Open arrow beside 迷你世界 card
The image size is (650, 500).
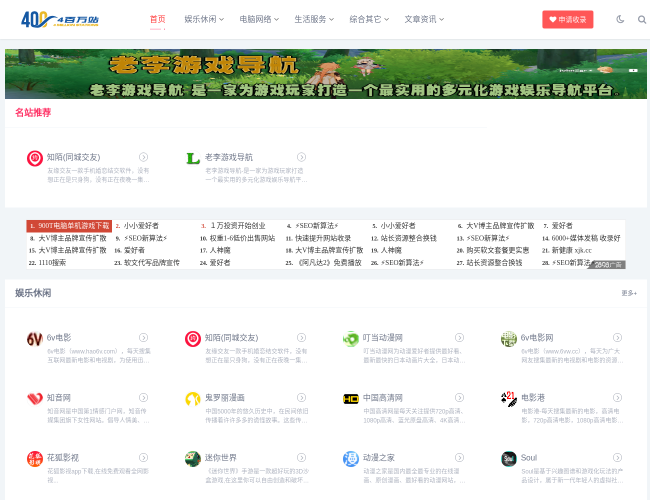point(301,457)
